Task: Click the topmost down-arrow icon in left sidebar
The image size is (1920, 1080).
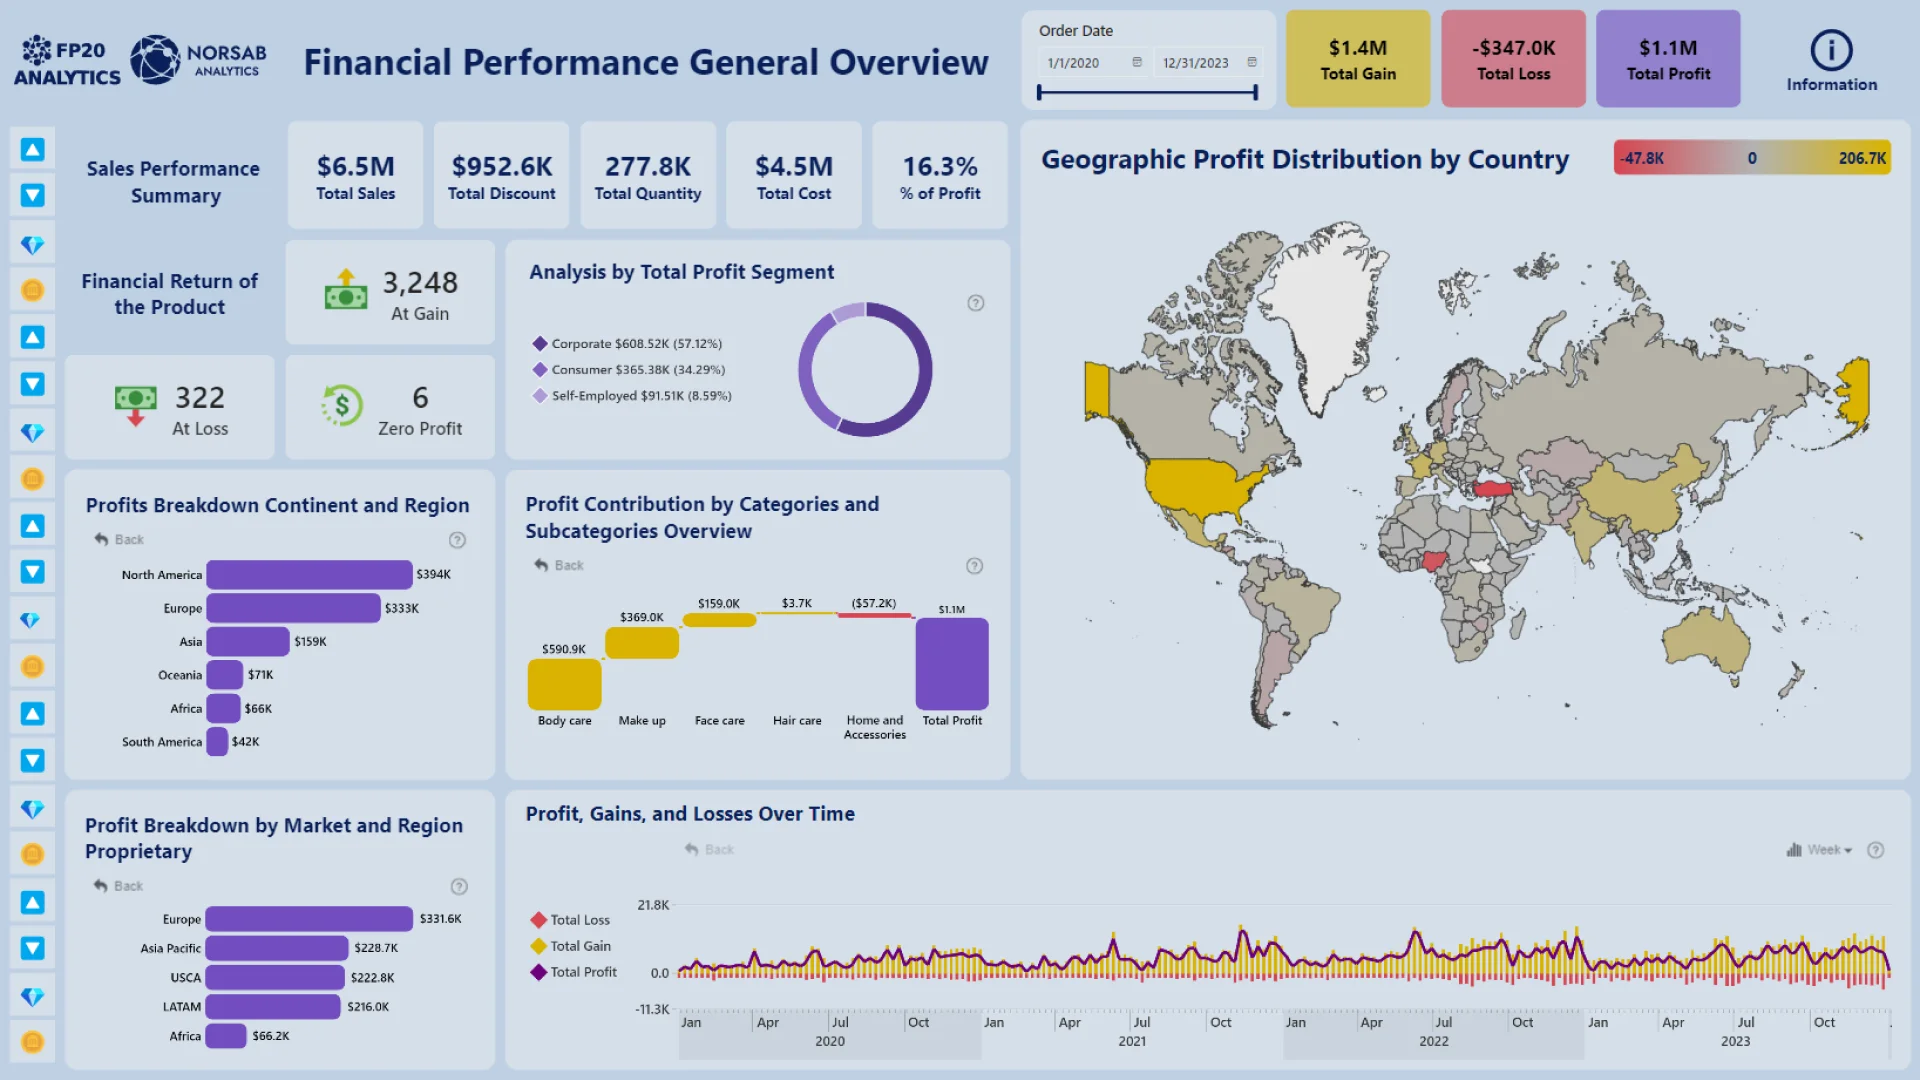Action: point(33,195)
